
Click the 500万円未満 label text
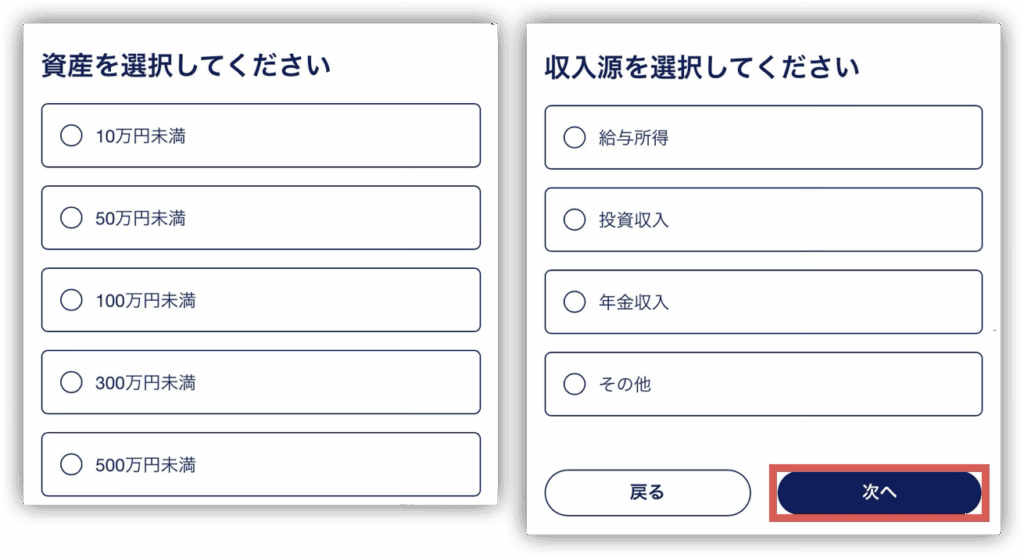pyautogui.click(x=145, y=464)
